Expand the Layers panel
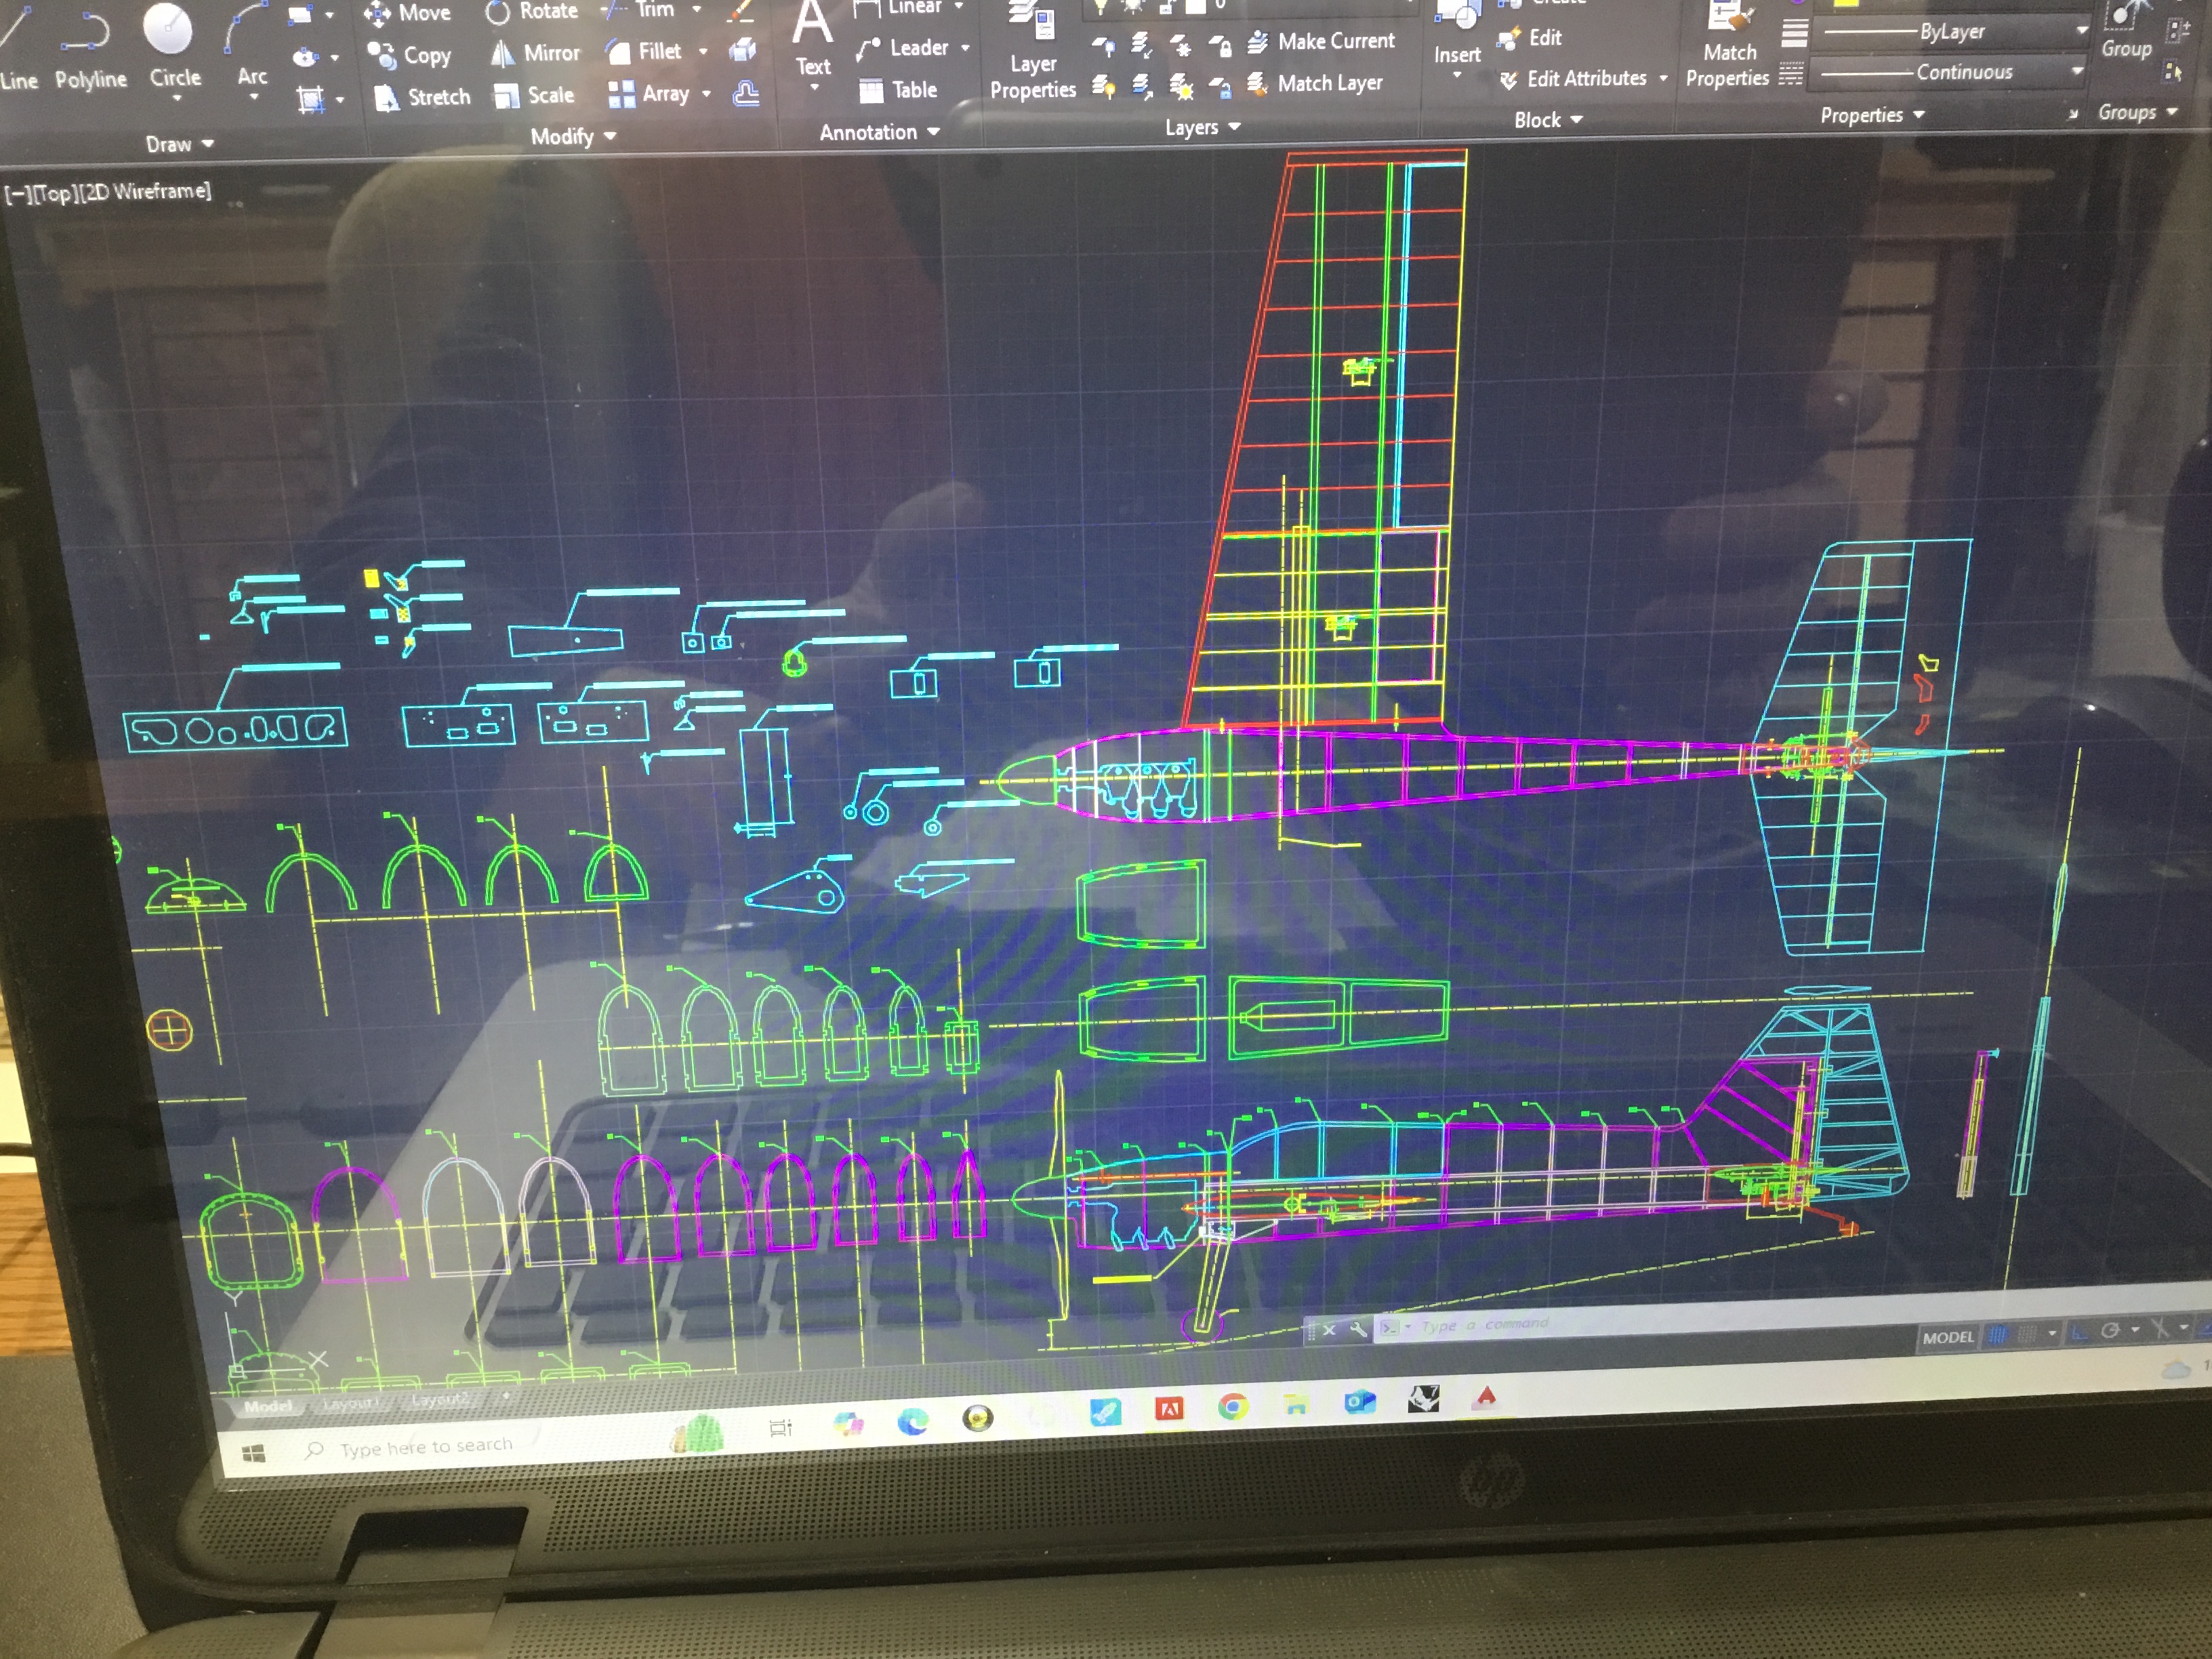The height and width of the screenshot is (1659, 2212). click(1202, 128)
